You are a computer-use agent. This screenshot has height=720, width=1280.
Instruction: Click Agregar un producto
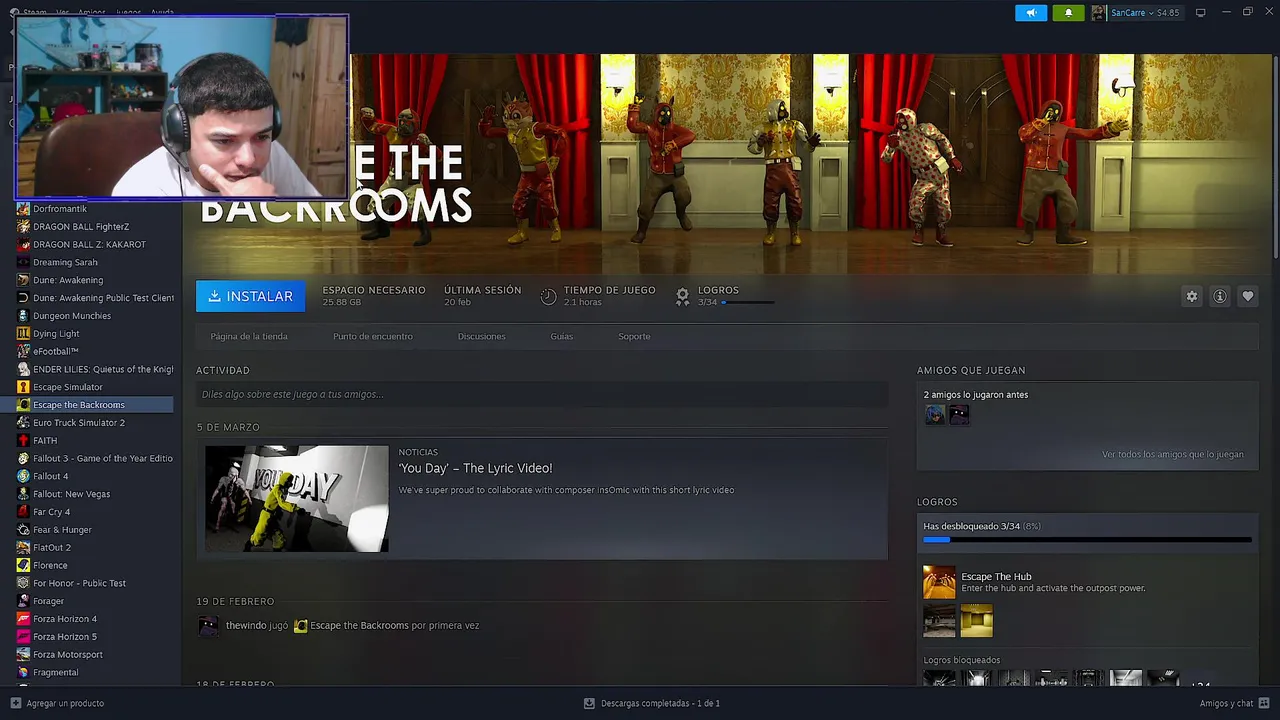(x=65, y=704)
